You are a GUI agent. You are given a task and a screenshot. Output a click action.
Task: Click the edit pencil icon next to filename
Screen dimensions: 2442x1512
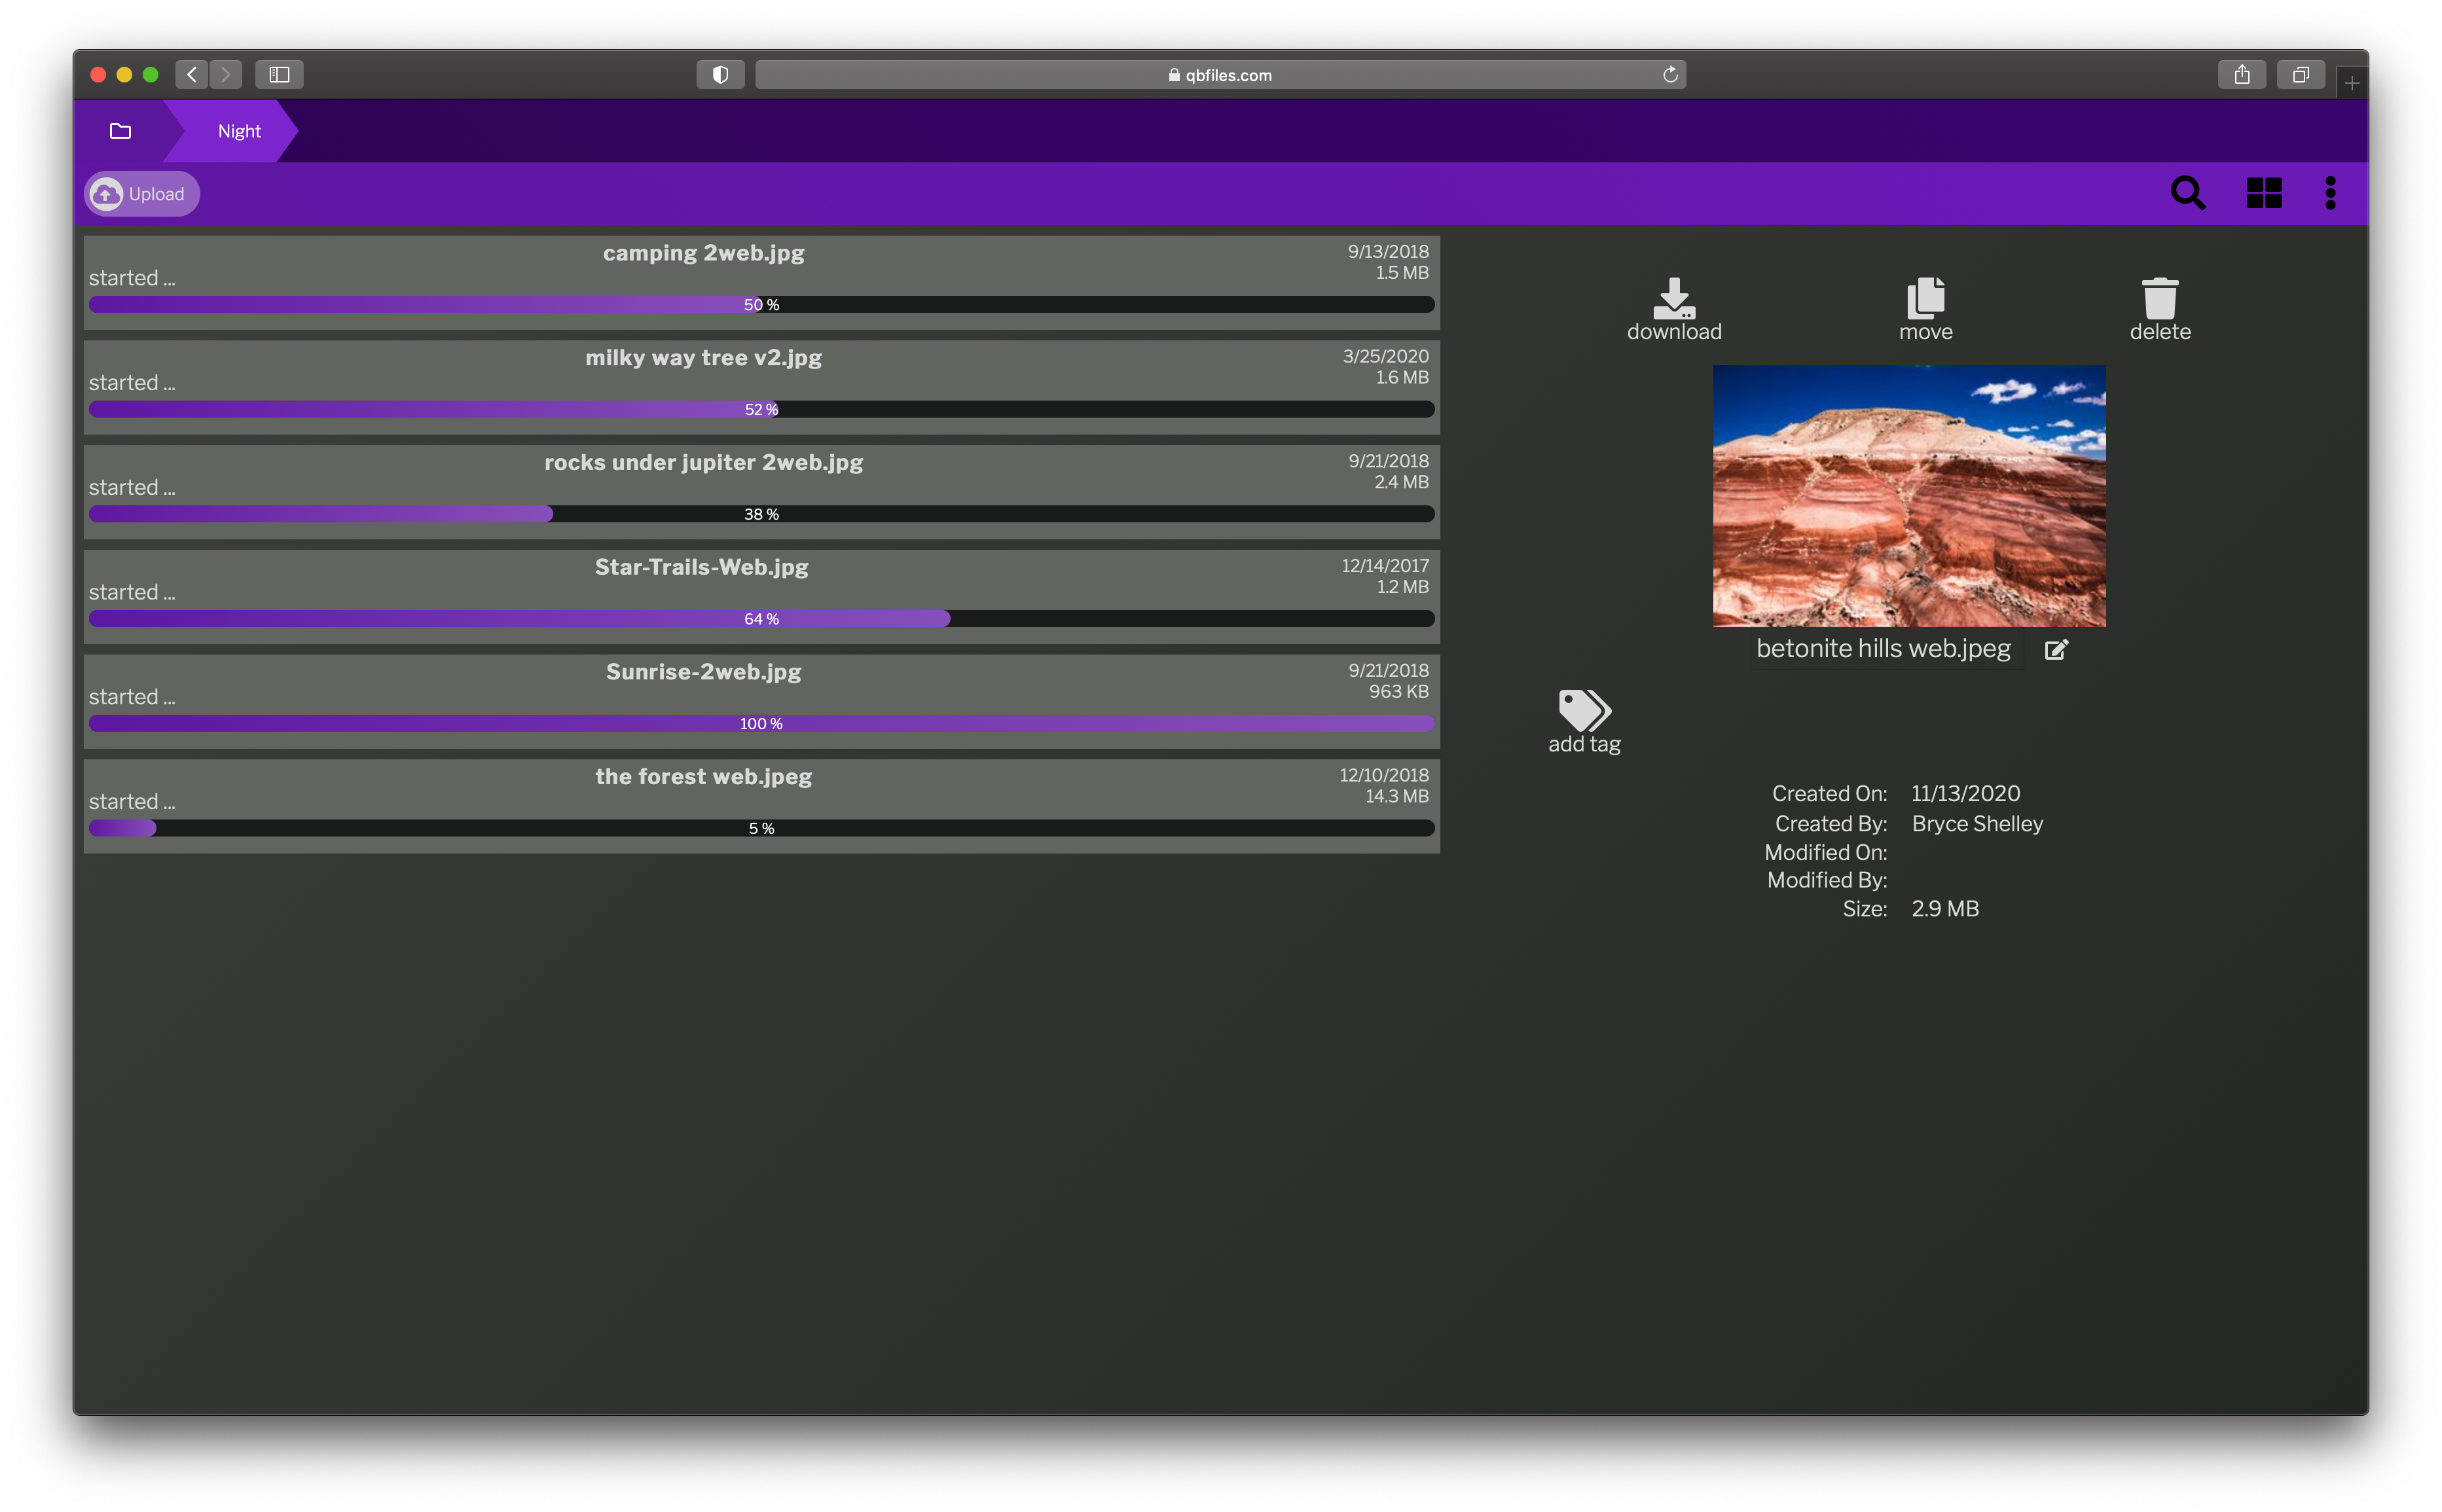[x=2056, y=649]
